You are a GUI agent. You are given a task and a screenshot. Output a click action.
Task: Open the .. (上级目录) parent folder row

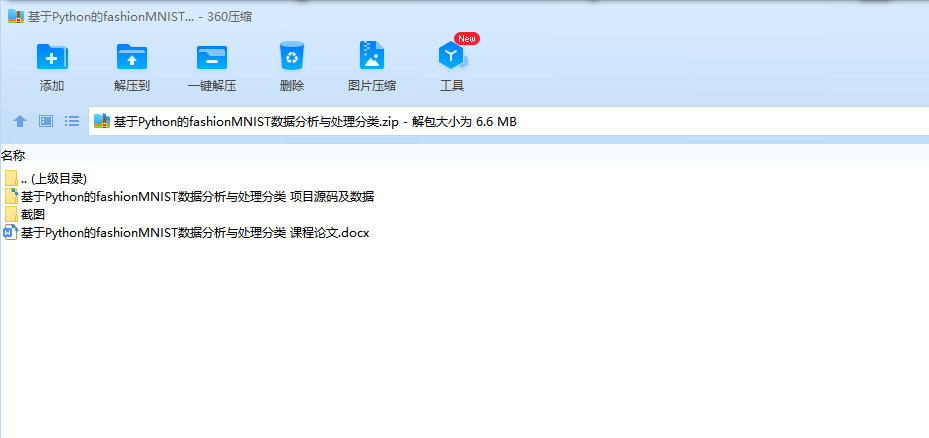[46, 178]
